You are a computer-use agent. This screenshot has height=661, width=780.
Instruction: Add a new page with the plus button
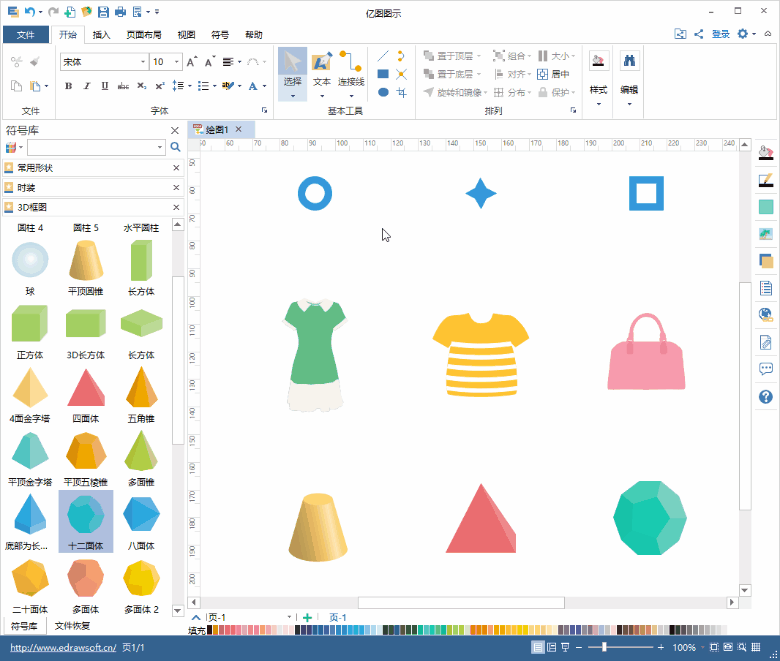coord(307,617)
